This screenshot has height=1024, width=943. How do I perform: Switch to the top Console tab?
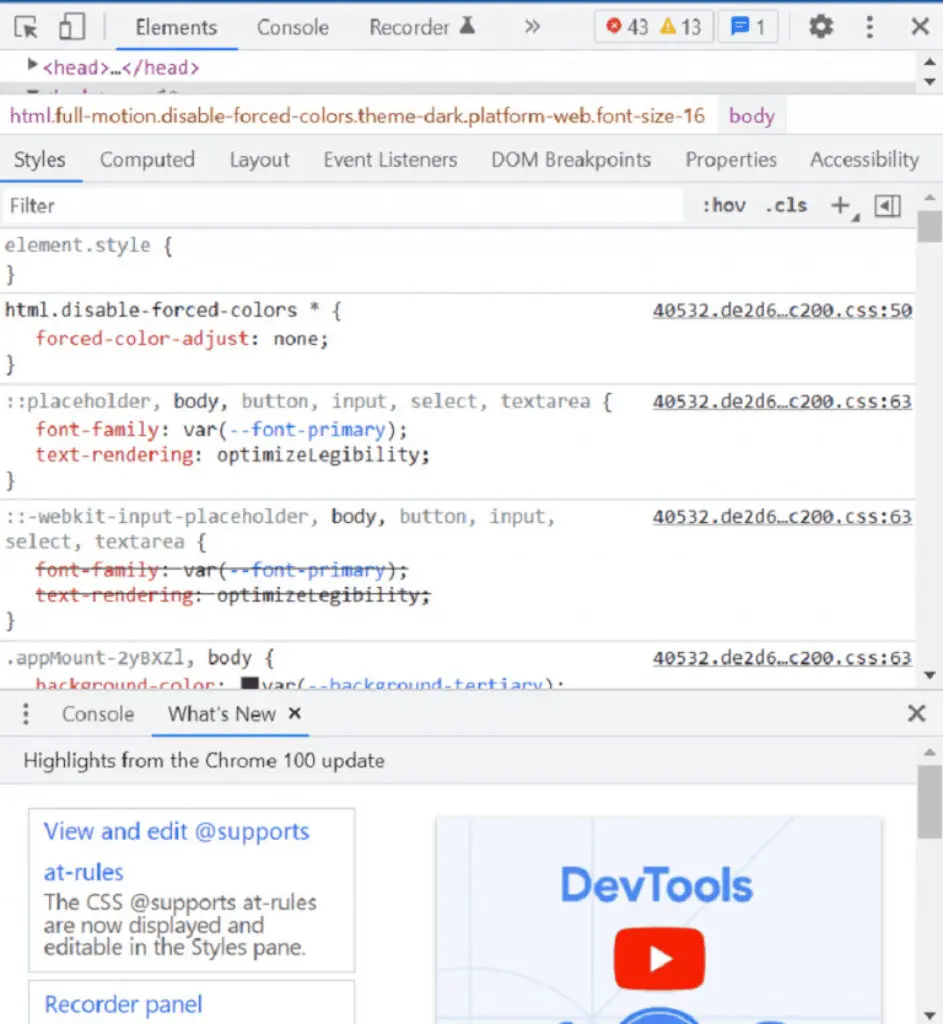click(293, 27)
